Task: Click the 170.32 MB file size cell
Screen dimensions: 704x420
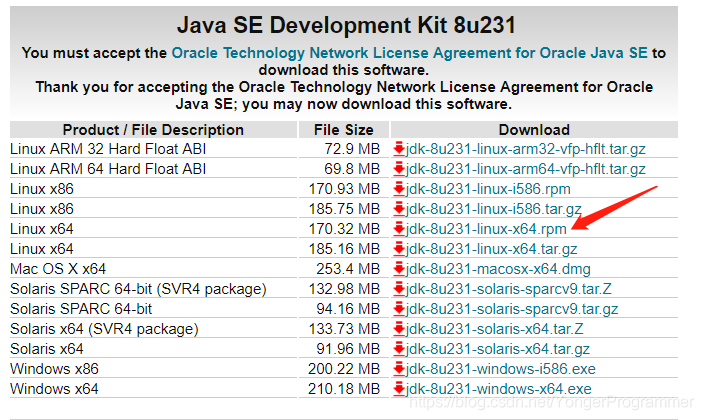Action: [344, 229]
